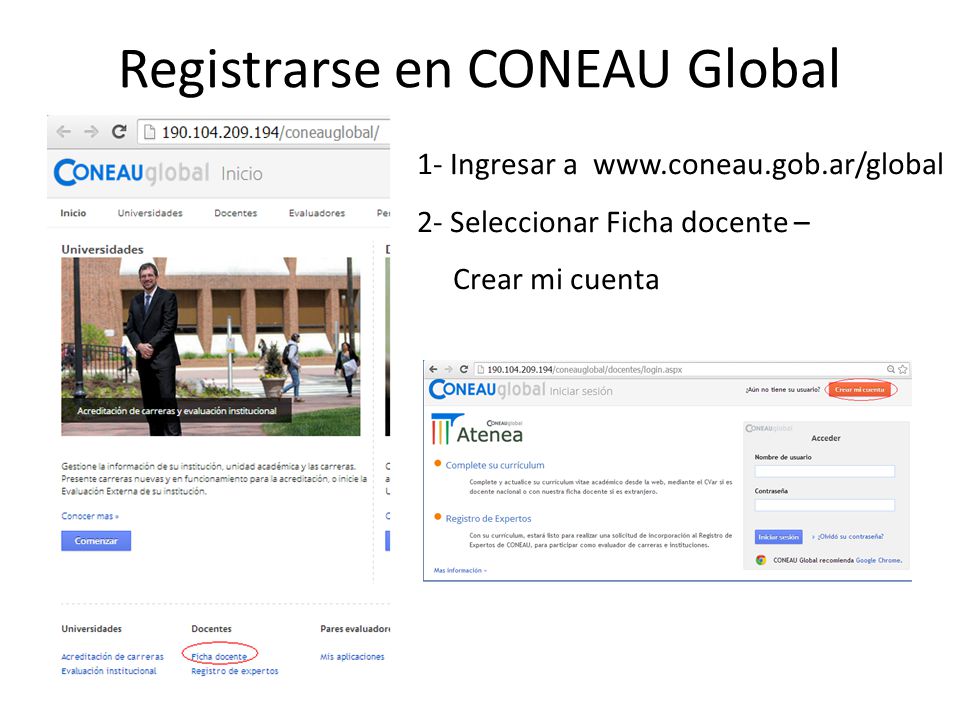Open the 'Ficha docente' link

coord(219,656)
